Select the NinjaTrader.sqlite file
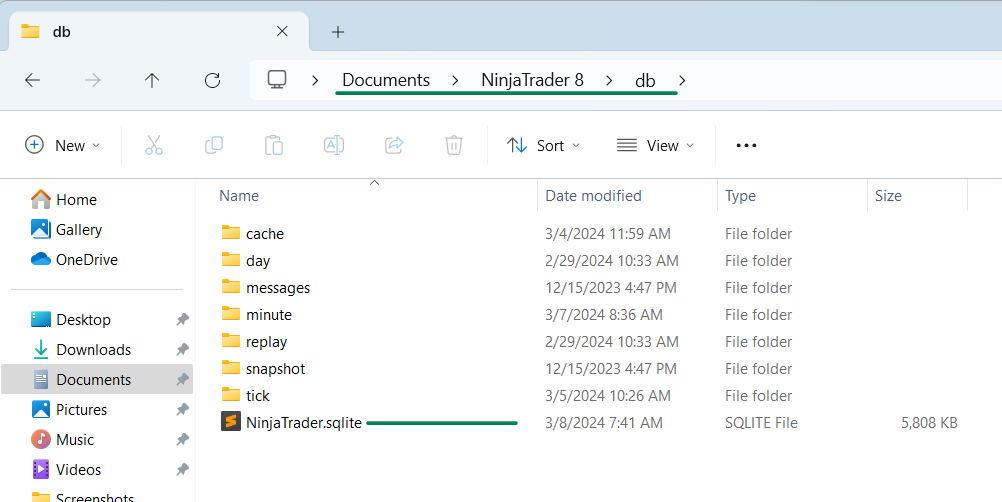The width and height of the screenshot is (1002, 502). coord(304,423)
